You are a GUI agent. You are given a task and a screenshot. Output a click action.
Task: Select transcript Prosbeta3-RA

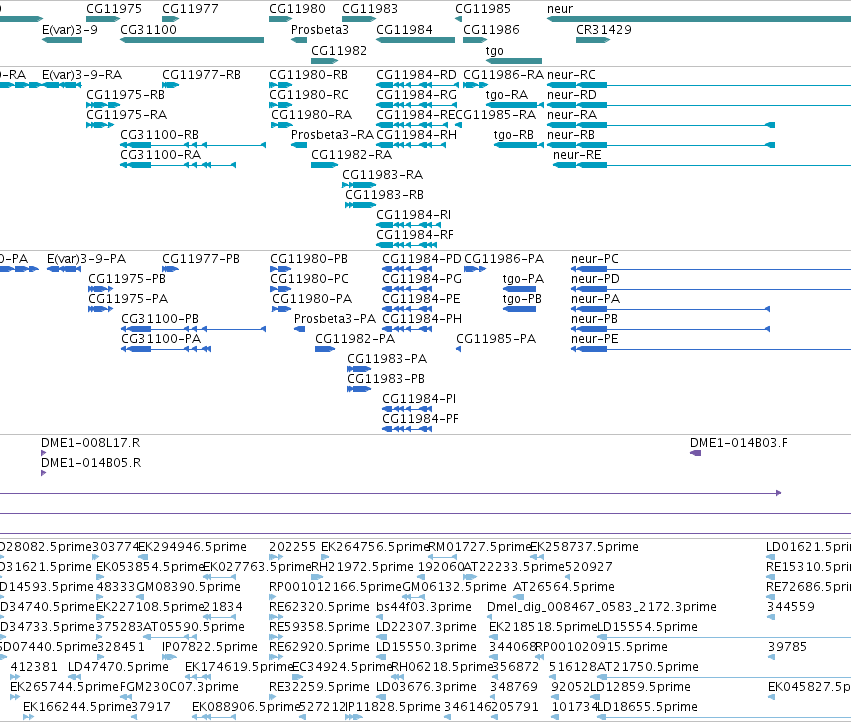pos(332,135)
